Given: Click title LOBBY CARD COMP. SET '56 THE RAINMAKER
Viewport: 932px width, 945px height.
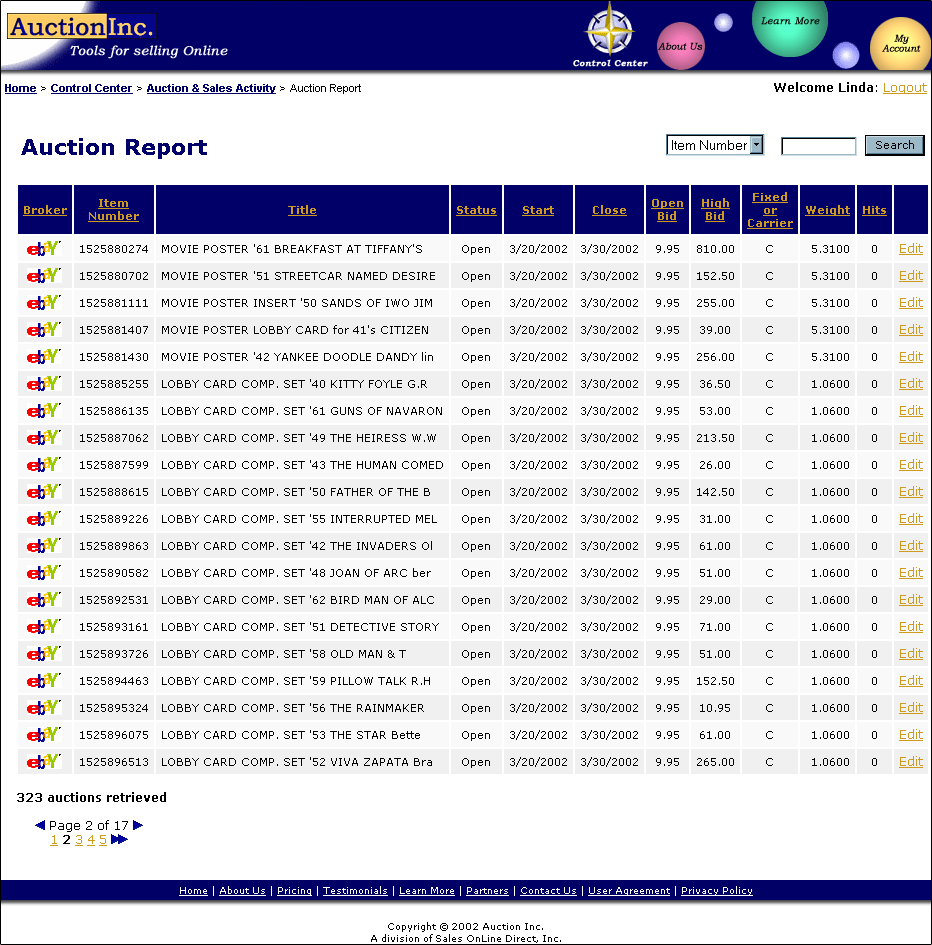Looking at the screenshot, I should 292,708.
